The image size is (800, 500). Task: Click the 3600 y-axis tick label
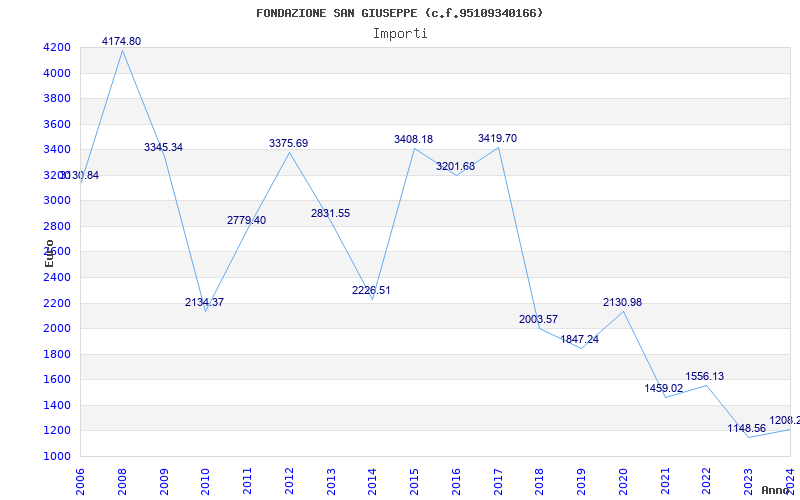57,124
